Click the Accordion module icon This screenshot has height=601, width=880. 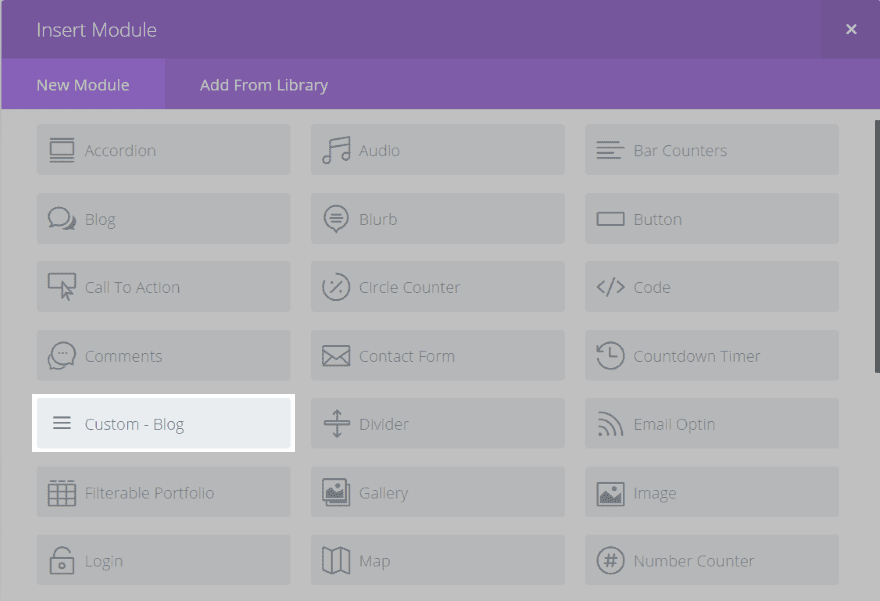[62, 150]
